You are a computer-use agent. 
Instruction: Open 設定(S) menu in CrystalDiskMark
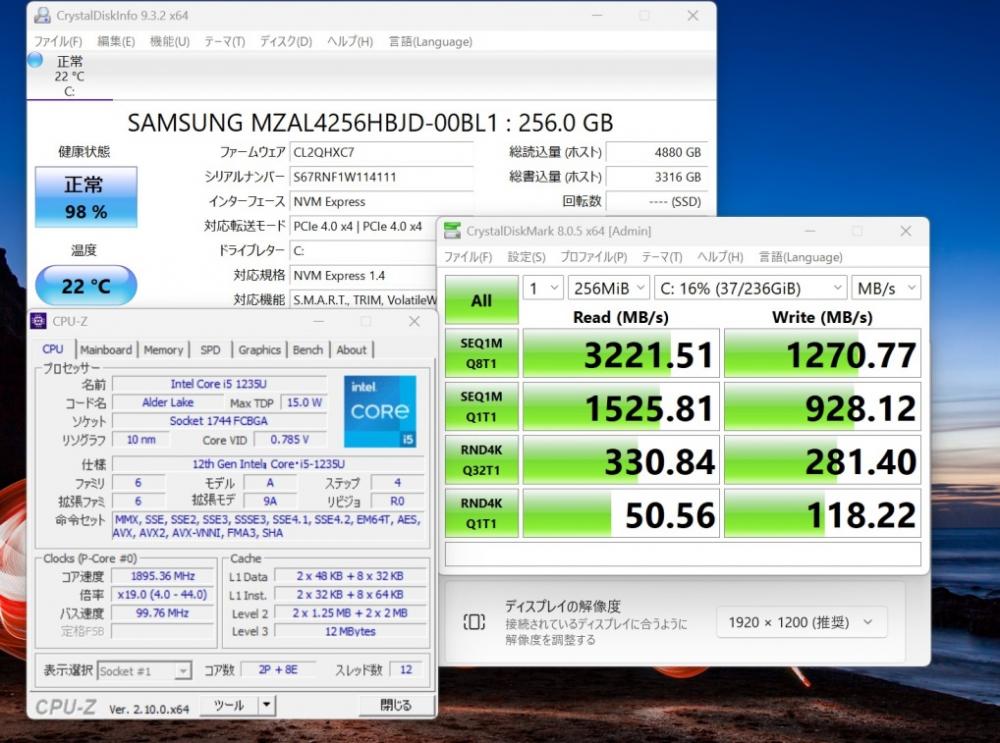pos(526,257)
